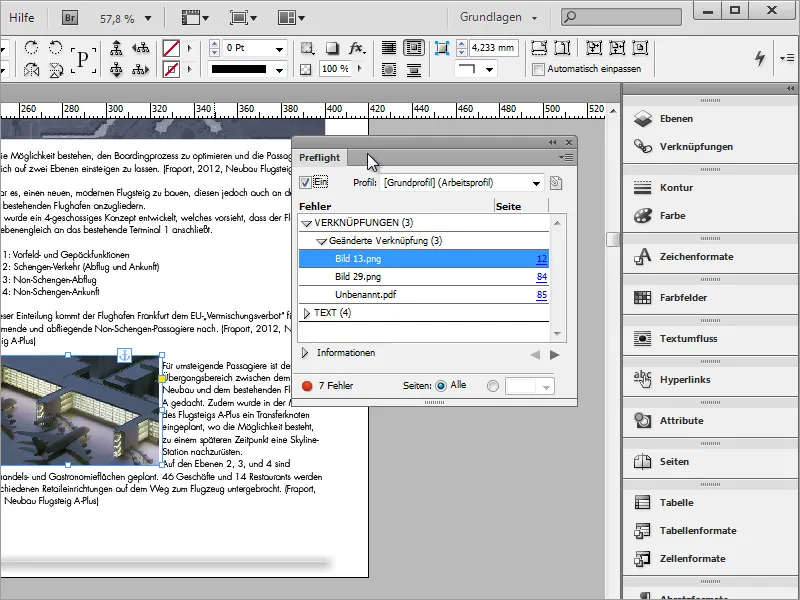Click the previous error arrow in Preflight

(535, 355)
